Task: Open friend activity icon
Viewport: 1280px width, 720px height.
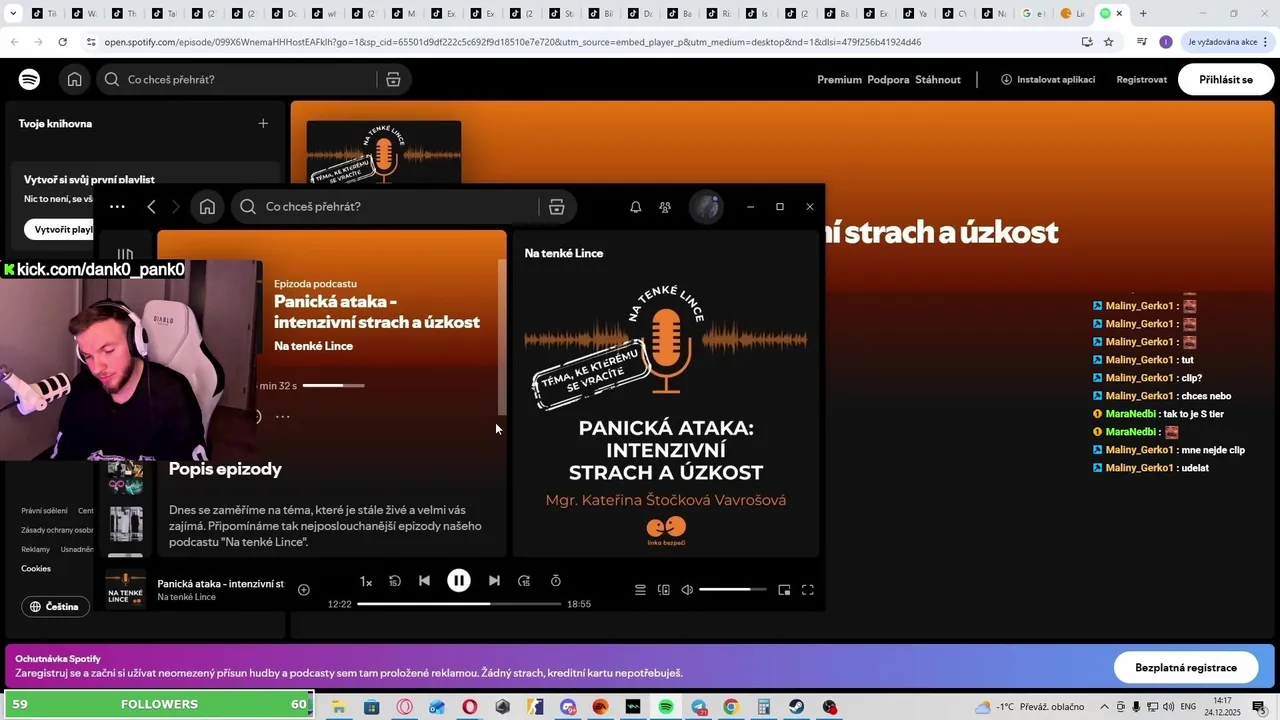Action: click(x=665, y=207)
